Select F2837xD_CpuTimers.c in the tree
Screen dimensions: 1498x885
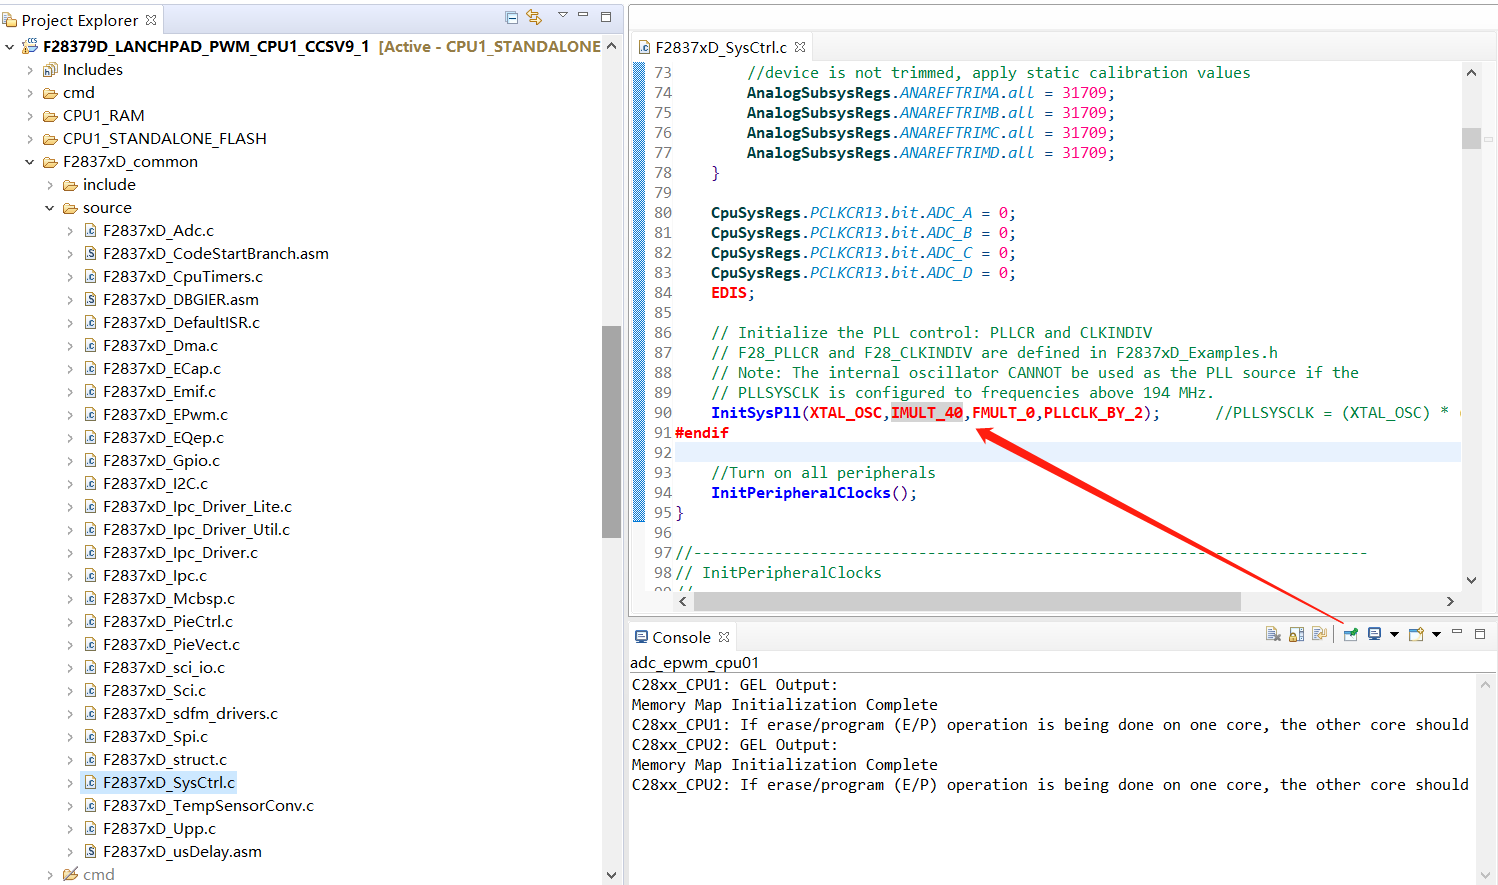[183, 277]
